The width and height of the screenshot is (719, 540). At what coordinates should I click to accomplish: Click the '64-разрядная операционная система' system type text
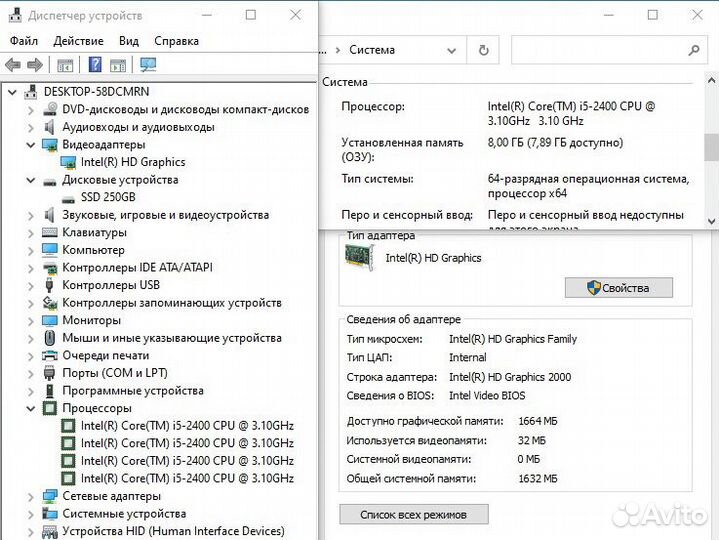(x=587, y=179)
